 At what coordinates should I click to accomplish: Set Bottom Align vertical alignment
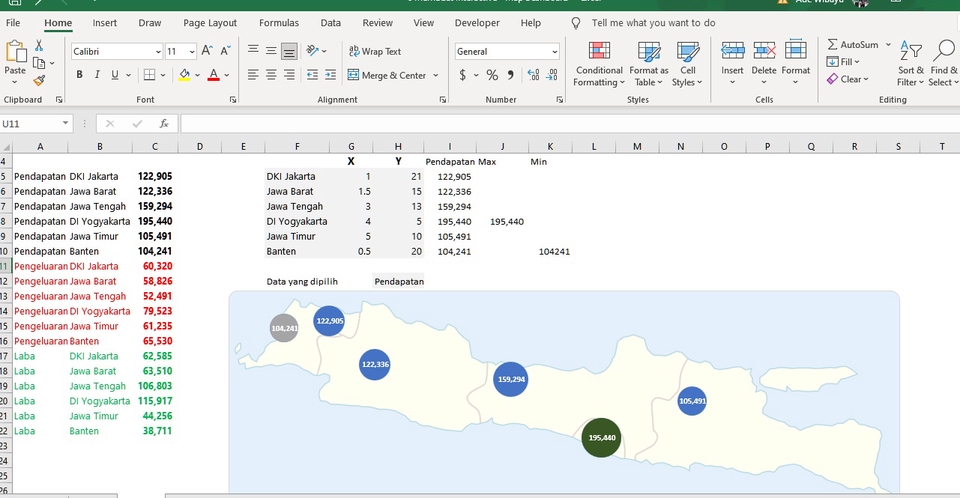click(x=289, y=51)
